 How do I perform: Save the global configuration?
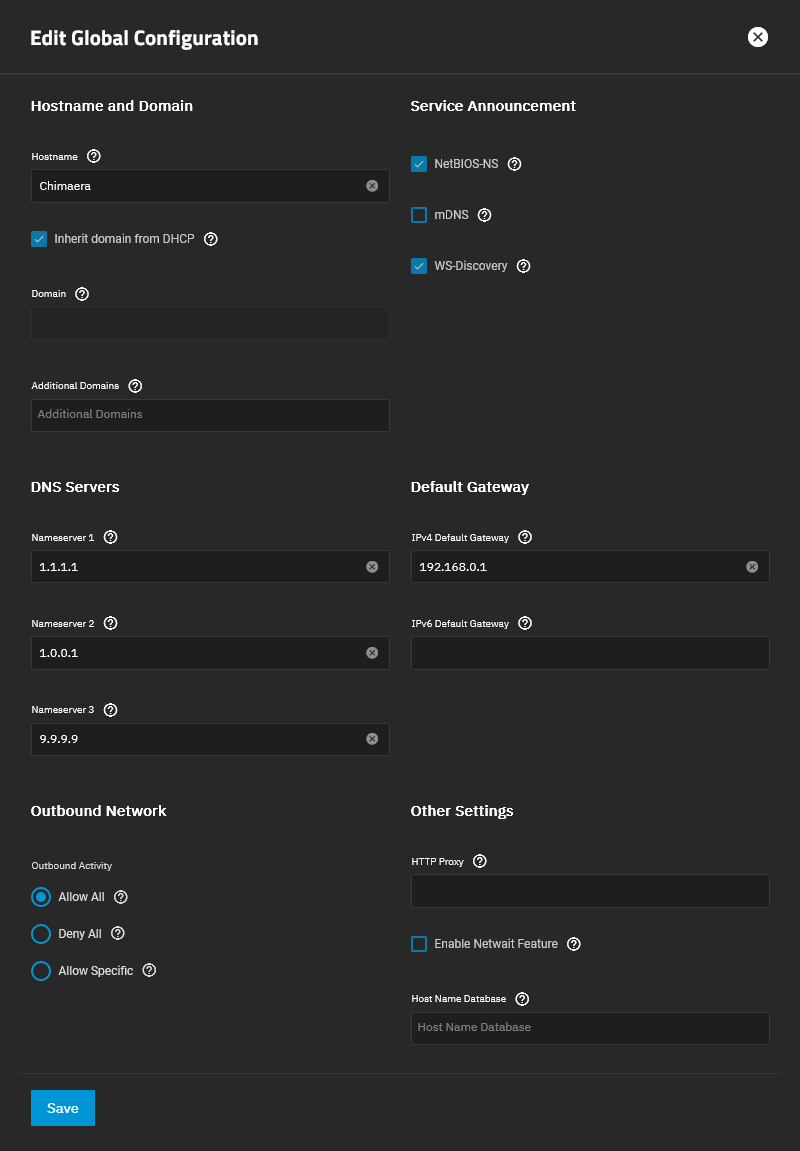(x=63, y=1108)
